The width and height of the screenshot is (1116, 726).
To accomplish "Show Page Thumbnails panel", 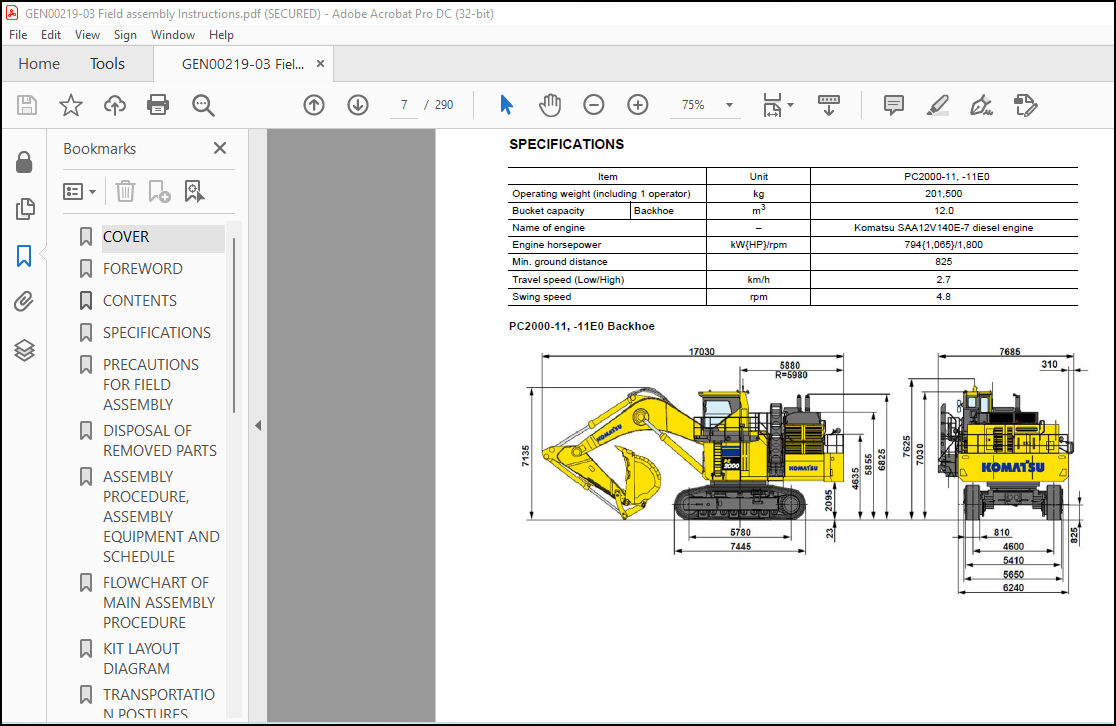I will pos(24,209).
